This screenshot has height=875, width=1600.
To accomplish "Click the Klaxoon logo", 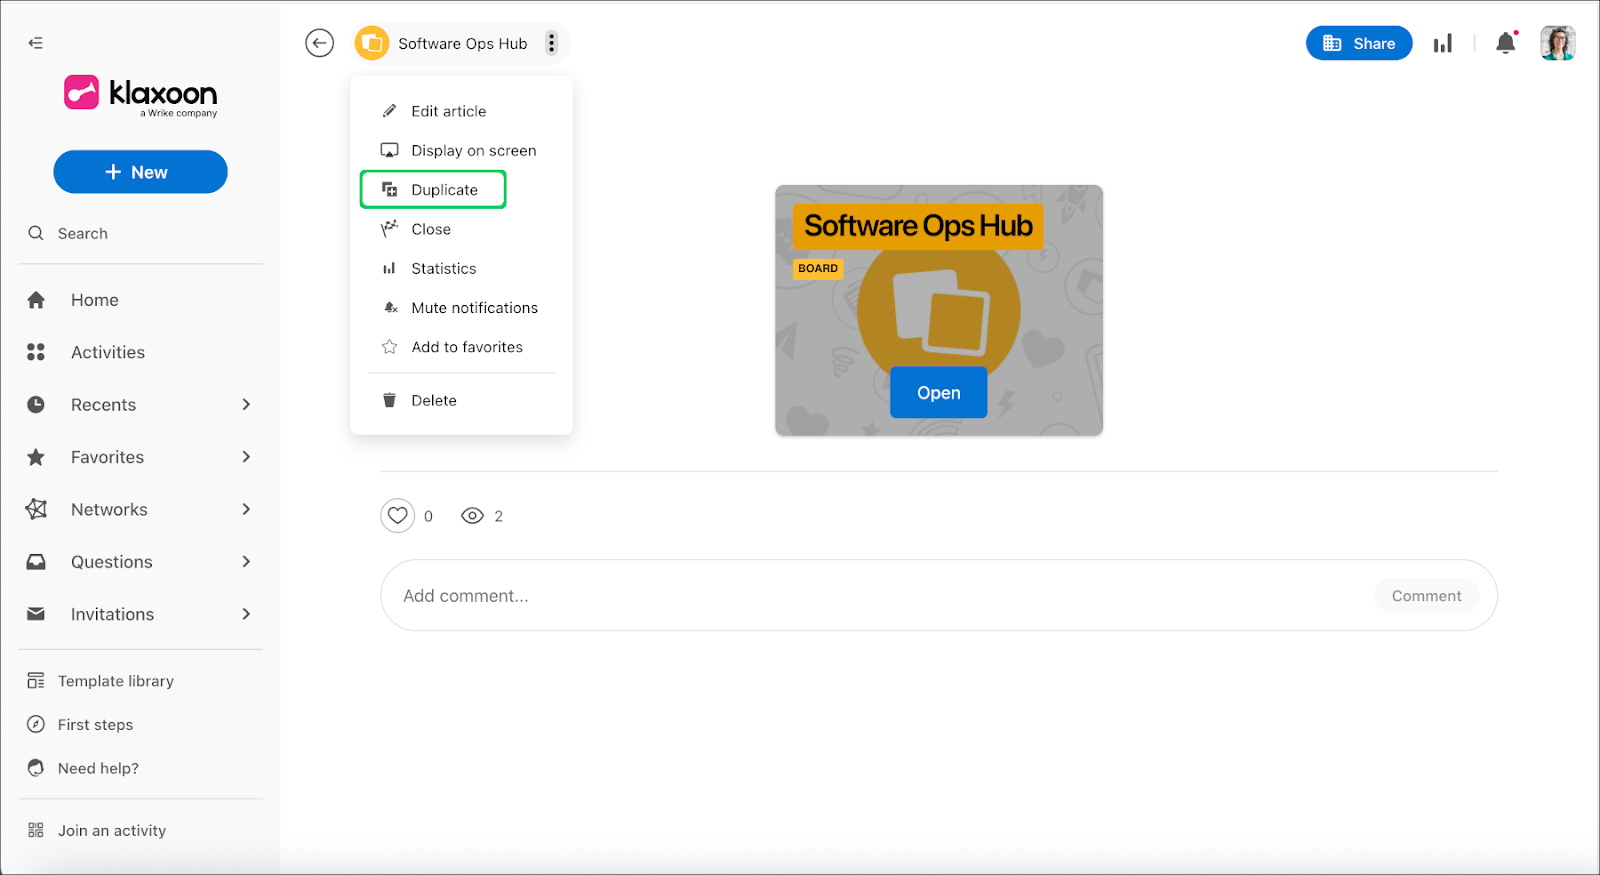I will [141, 95].
